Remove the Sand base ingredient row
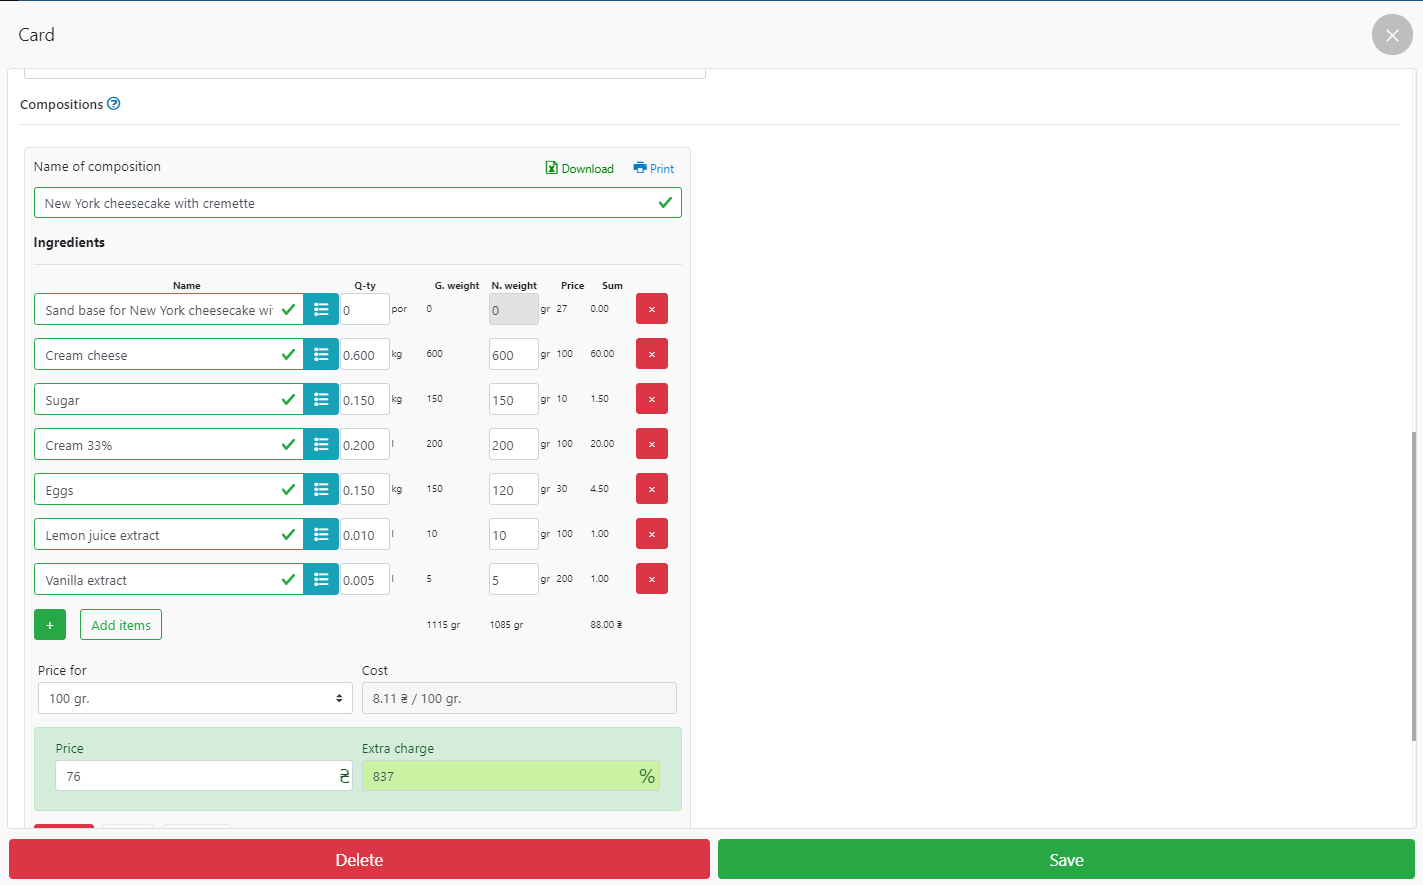Viewport: 1423px width, 885px height. click(x=651, y=309)
